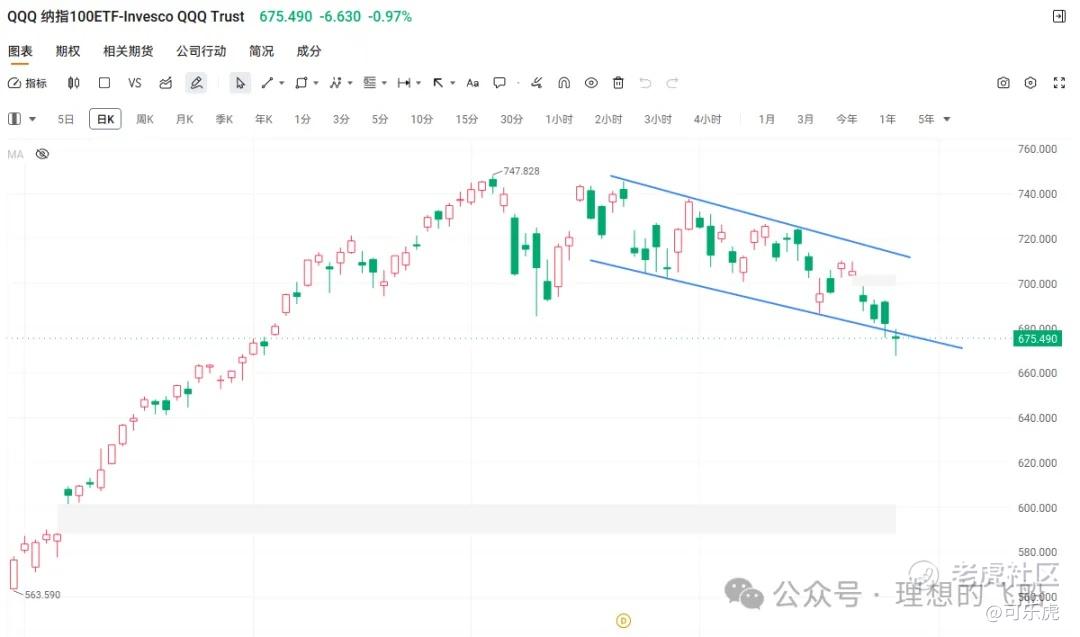This screenshot has width=1080, height=637.
Task: Select the wave pattern tool
Action: coord(335,83)
